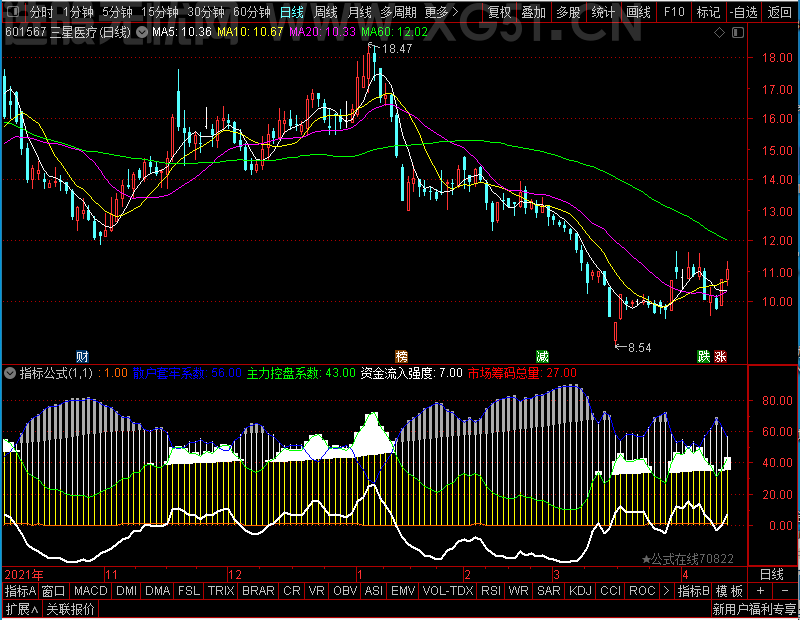Screen dimensions: 800x620
Task: Switch the indicator to CR
Action: [x=292, y=590]
